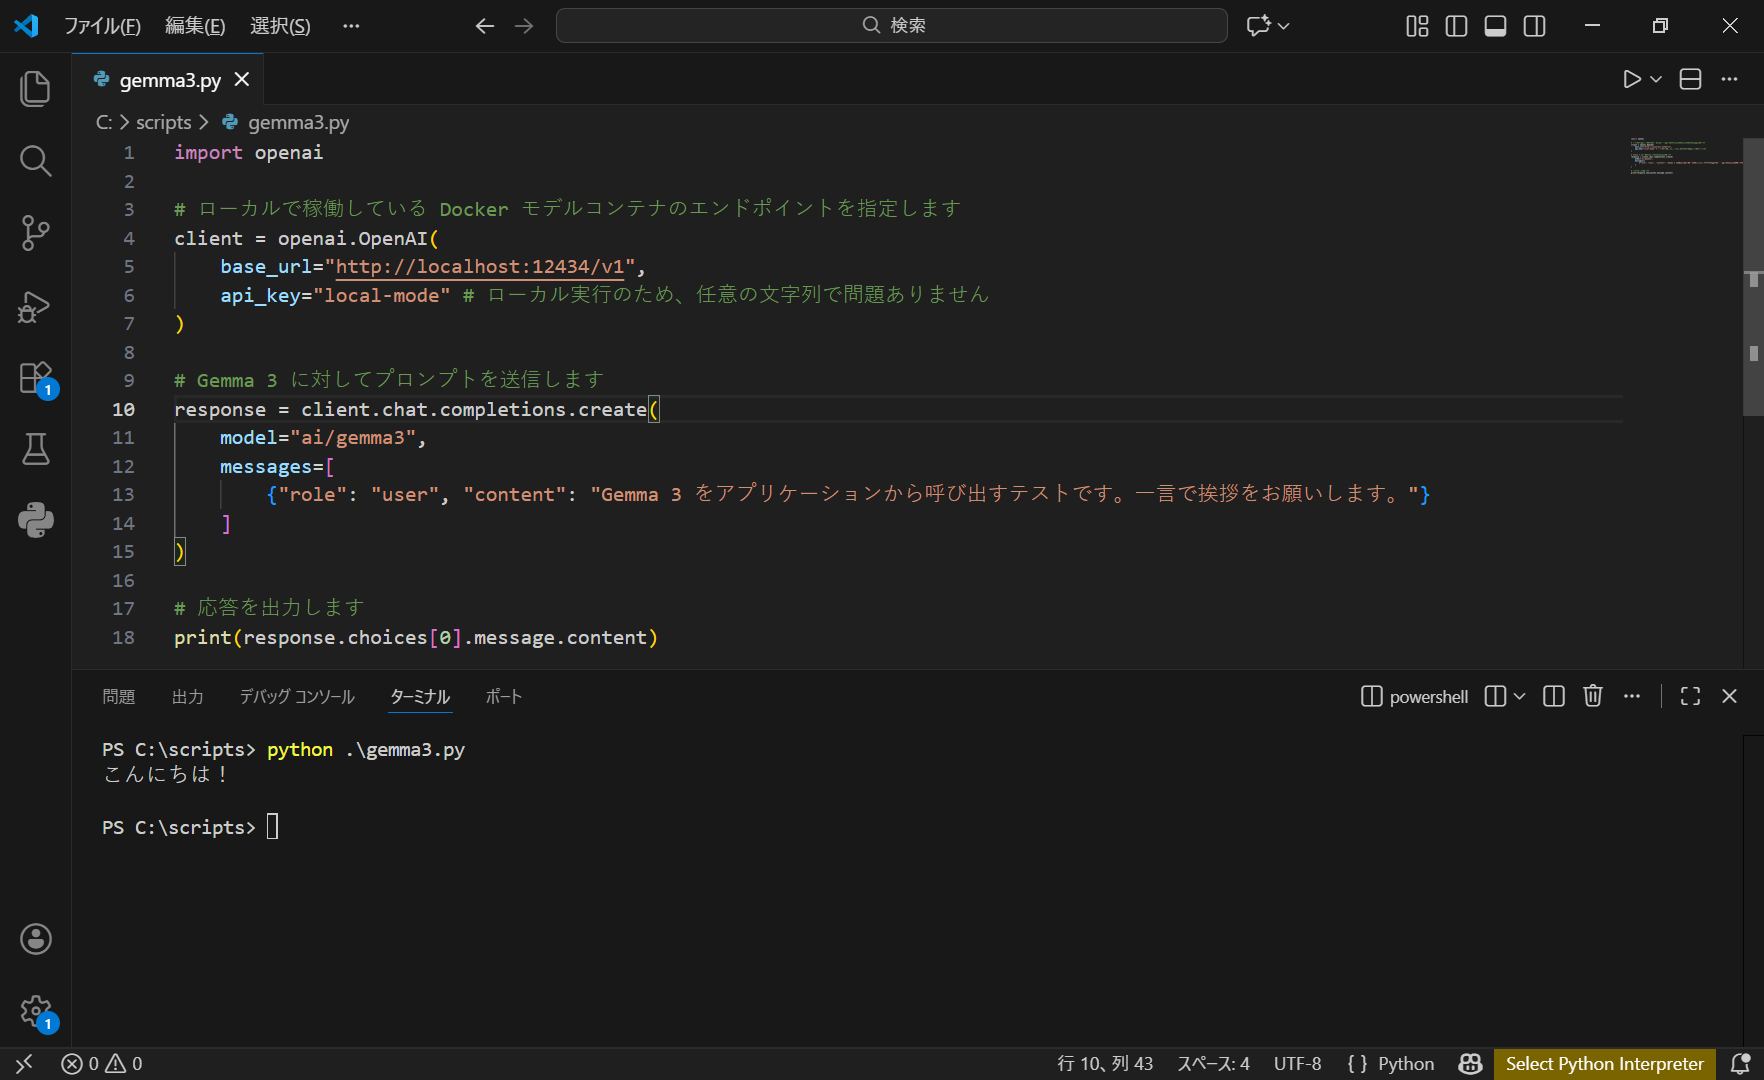The height and width of the screenshot is (1080, 1764).
Task: Open the Run and Debug view
Action: click(35, 306)
